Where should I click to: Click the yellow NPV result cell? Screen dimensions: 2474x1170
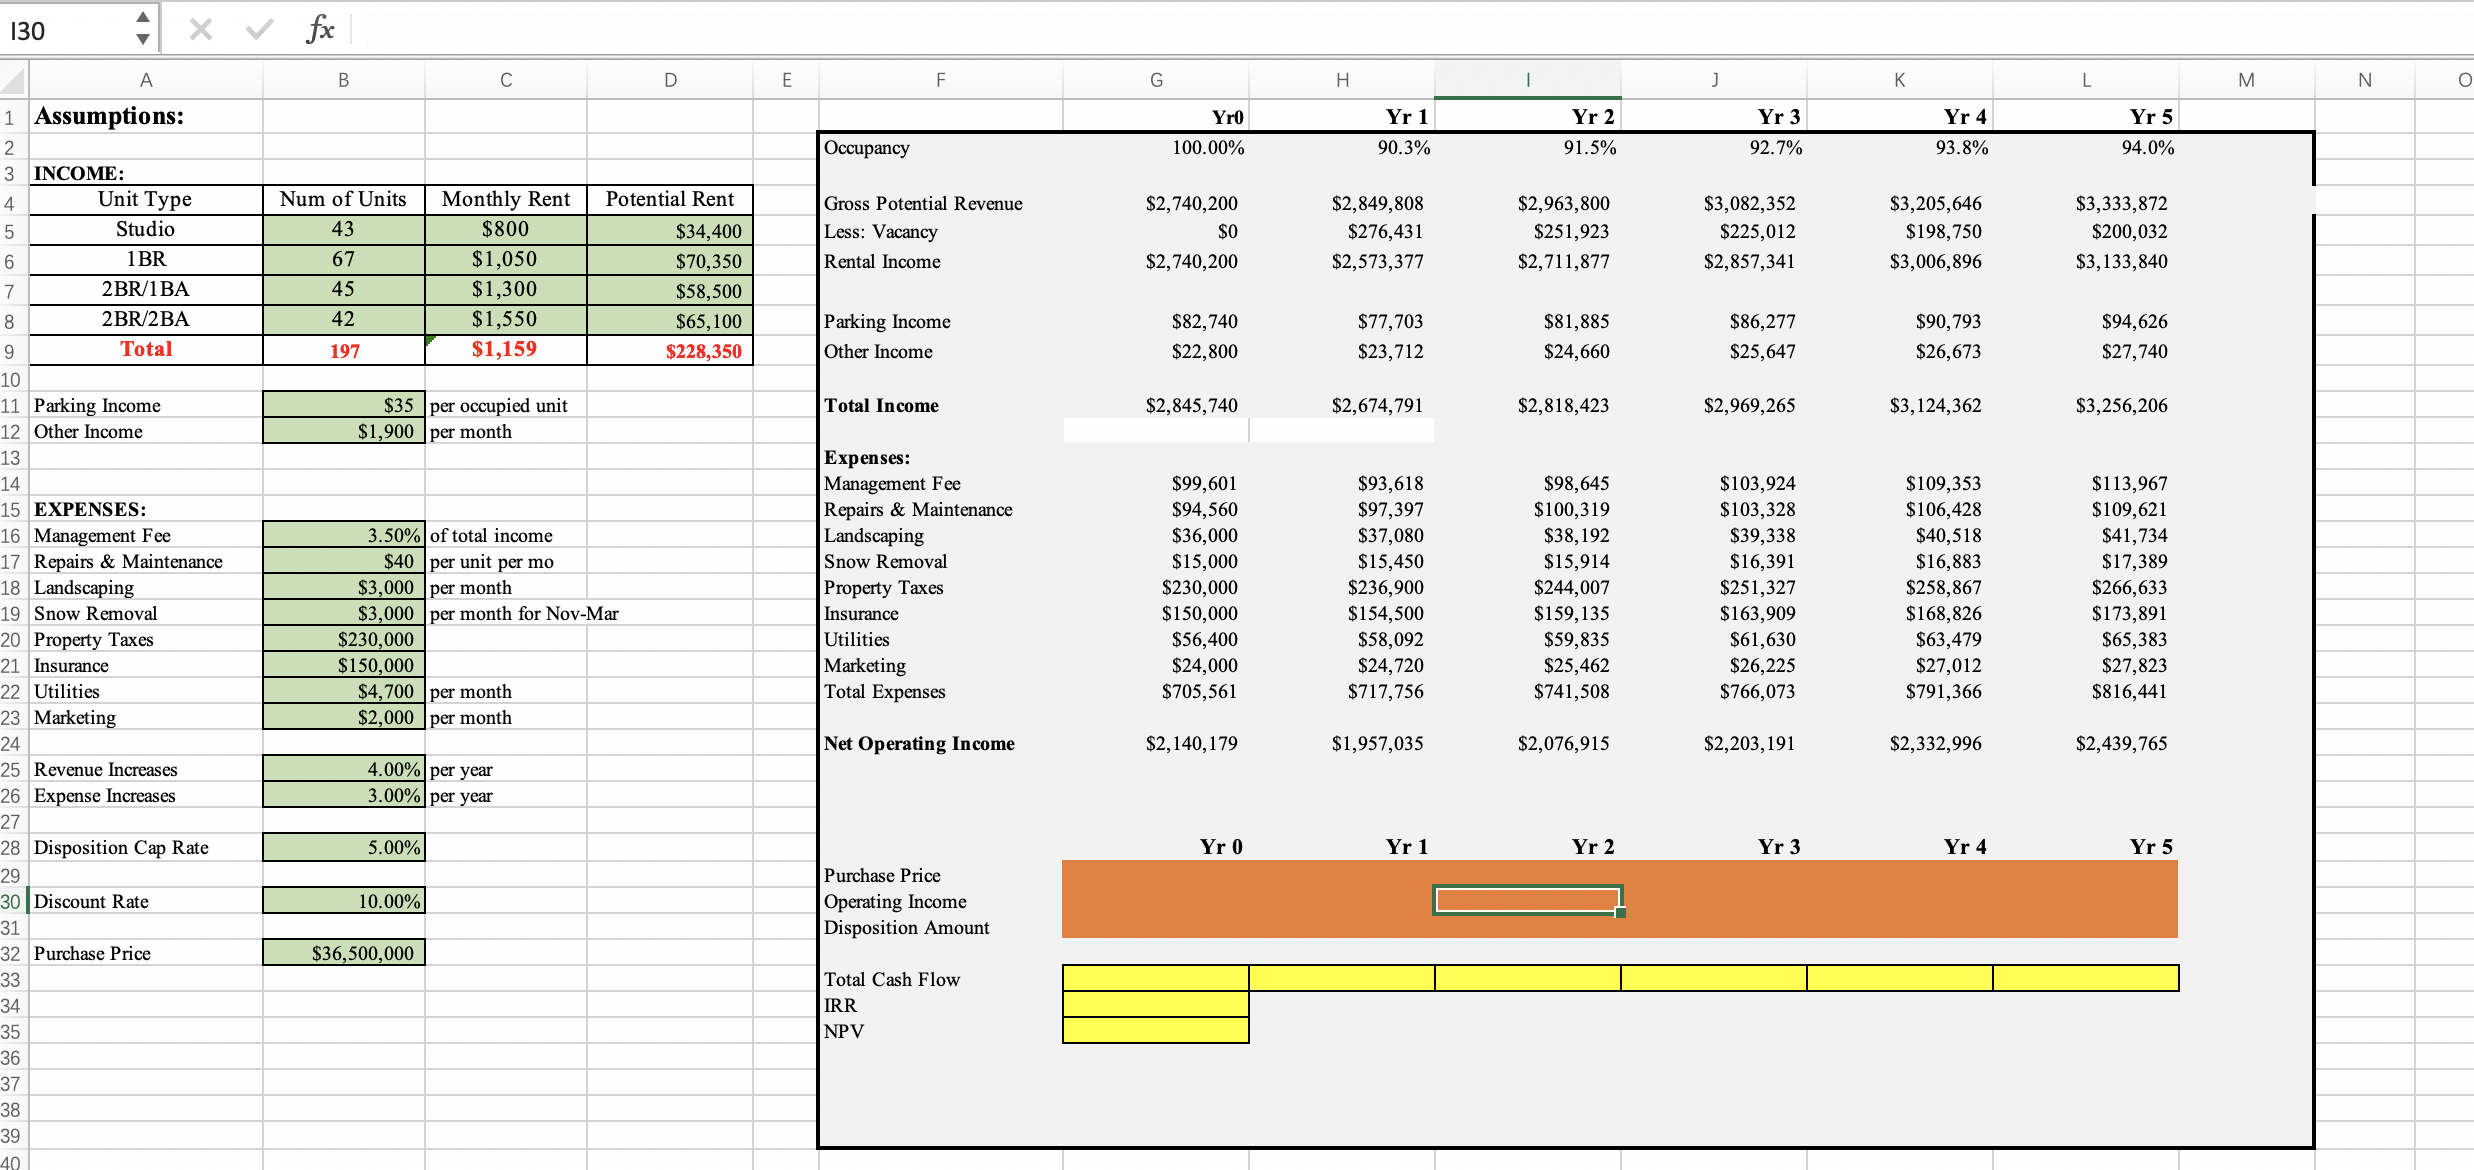(1155, 1031)
